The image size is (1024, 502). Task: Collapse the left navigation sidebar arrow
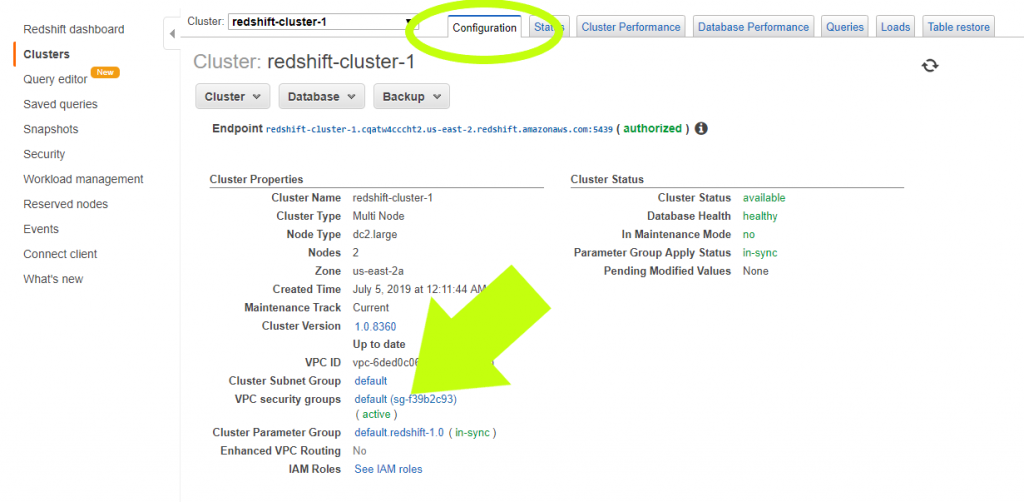point(172,33)
